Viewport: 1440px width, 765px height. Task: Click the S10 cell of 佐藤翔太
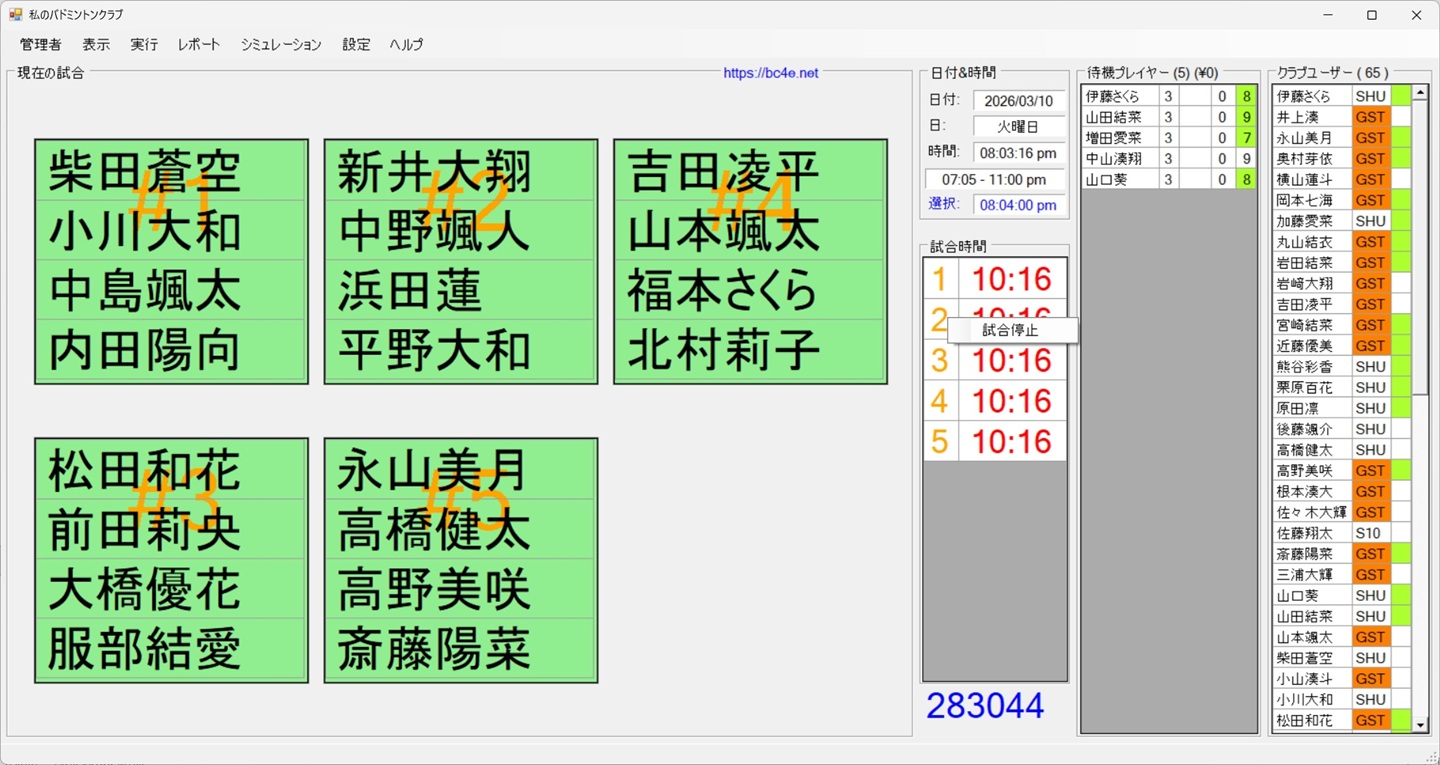(x=1371, y=533)
